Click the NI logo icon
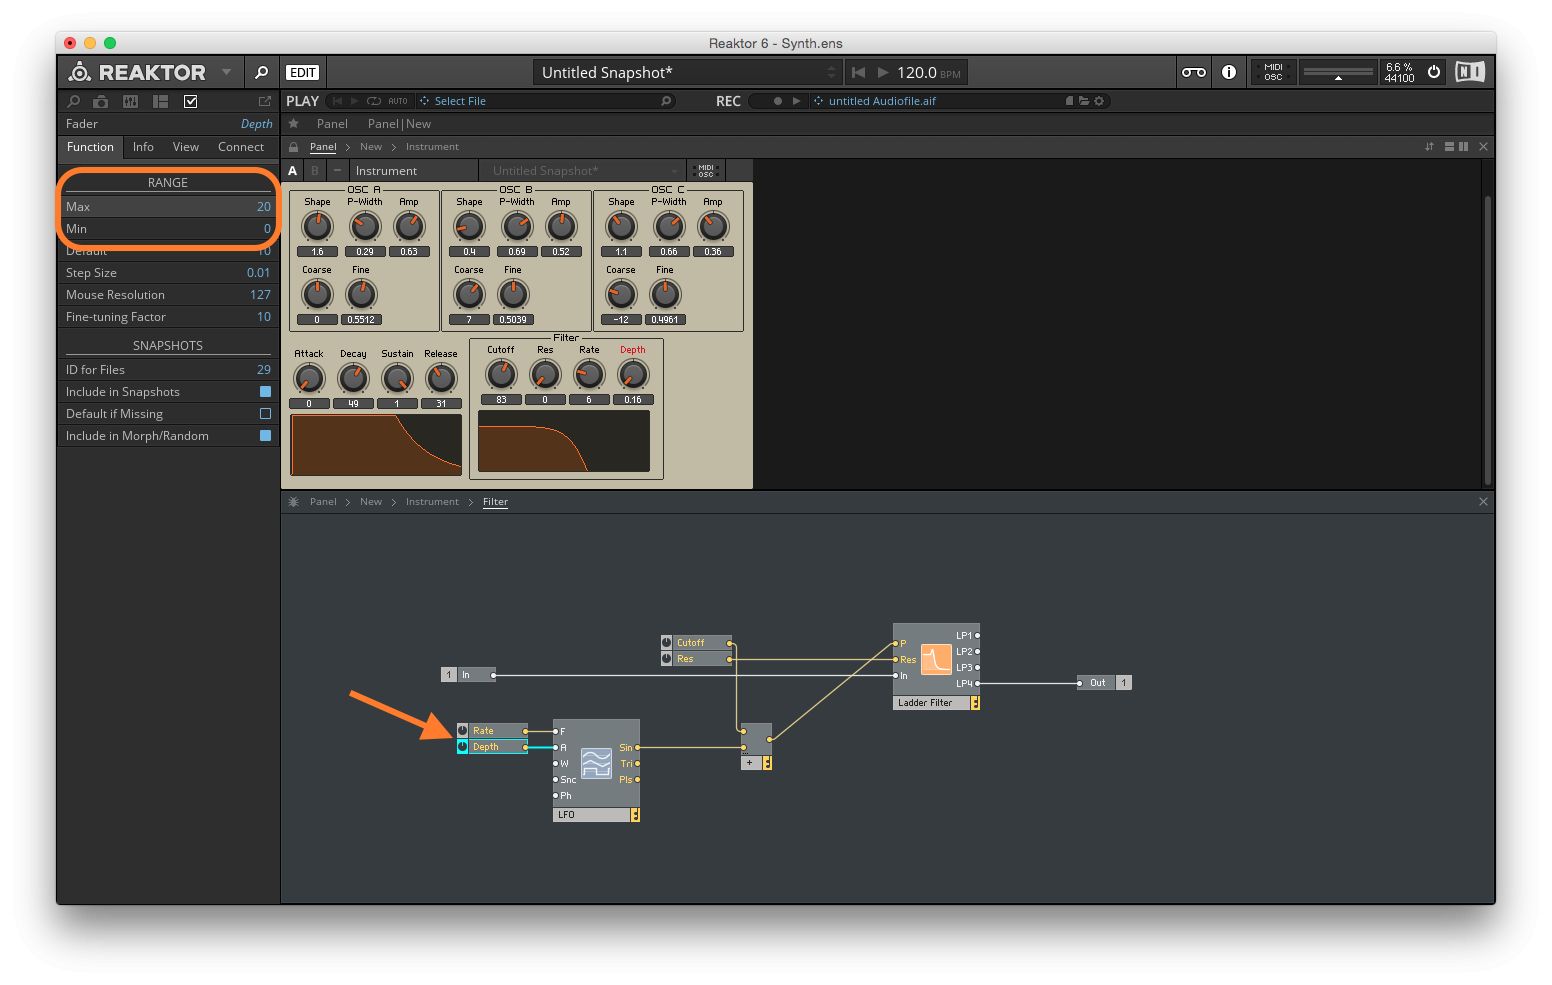Viewport: 1552px width, 985px height. [1470, 72]
